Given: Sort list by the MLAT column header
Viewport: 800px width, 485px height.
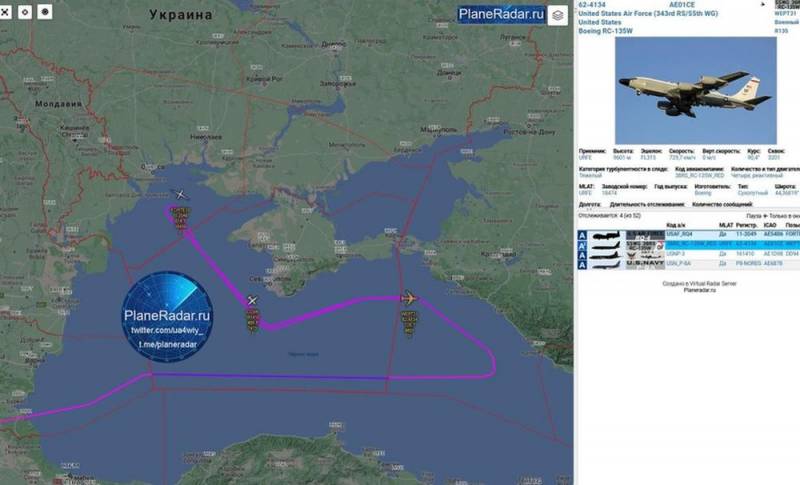Looking at the screenshot, I should point(726,225).
